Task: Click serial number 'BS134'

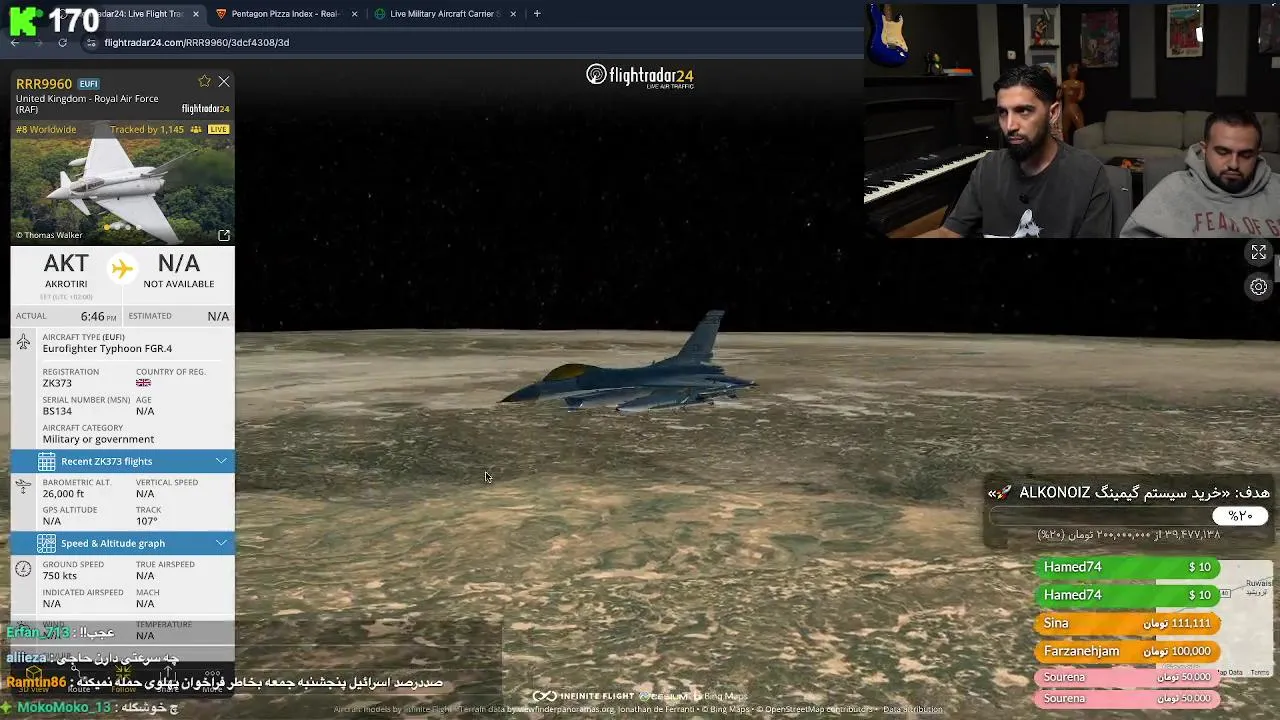Action: tap(57, 411)
